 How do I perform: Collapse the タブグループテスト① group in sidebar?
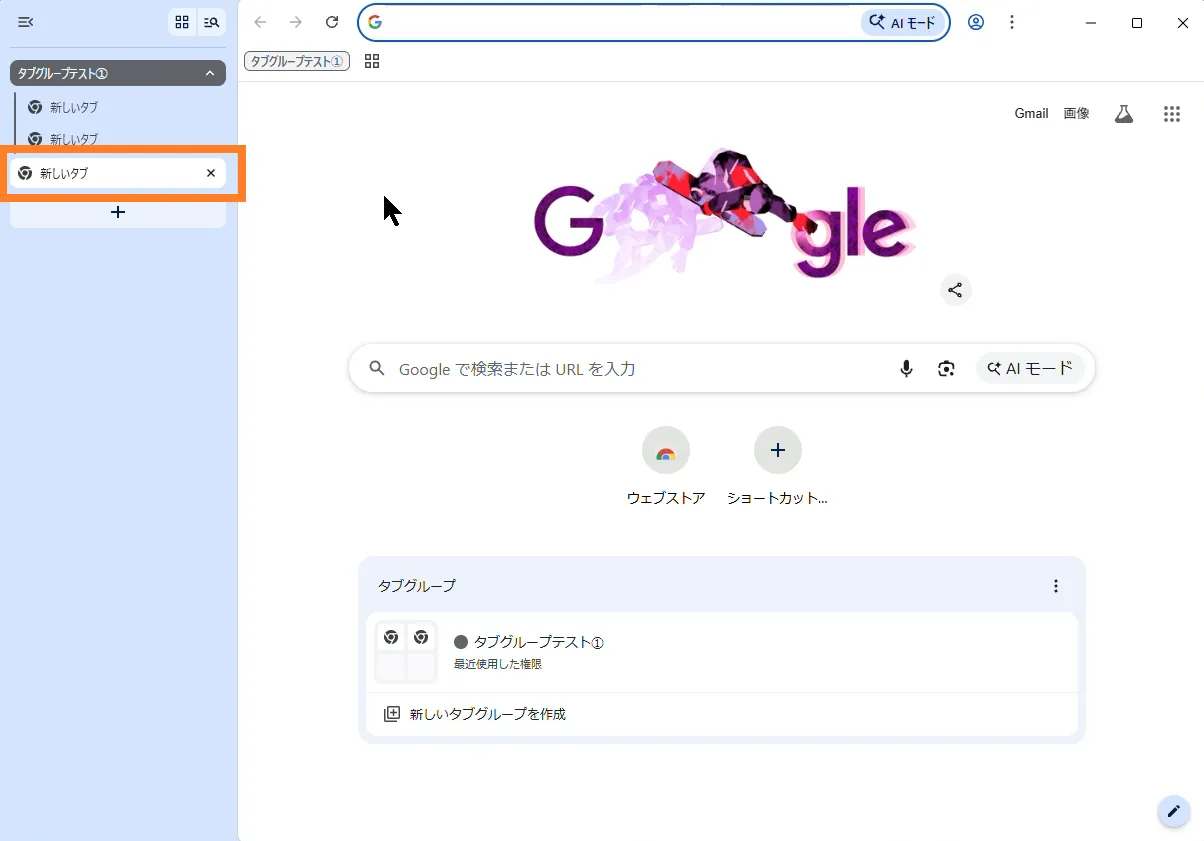pyautogui.click(x=210, y=73)
